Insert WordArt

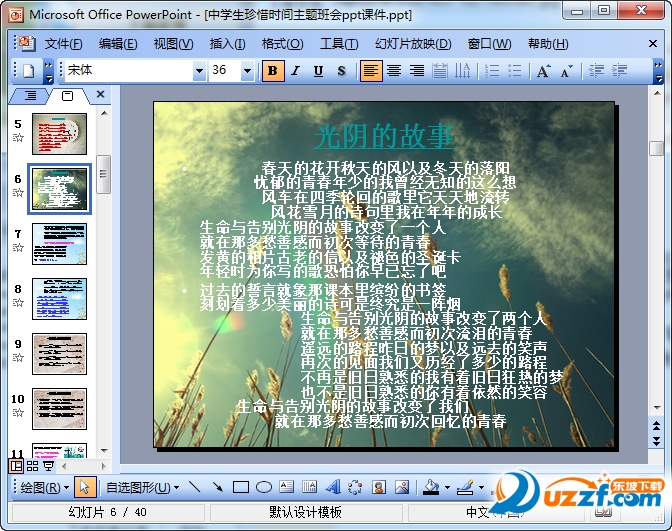[333, 487]
